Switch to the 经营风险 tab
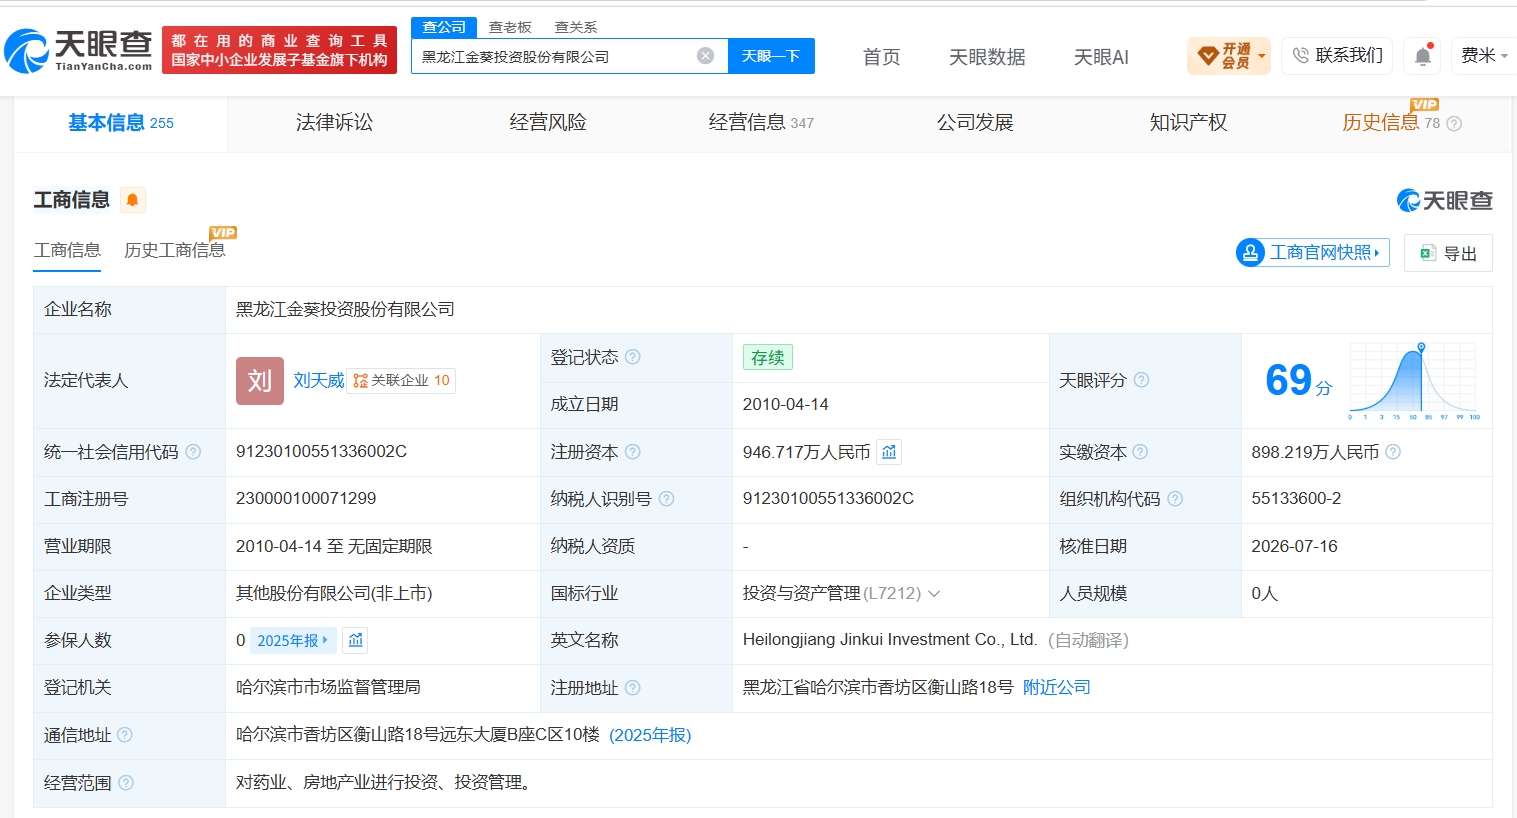 point(548,123)
